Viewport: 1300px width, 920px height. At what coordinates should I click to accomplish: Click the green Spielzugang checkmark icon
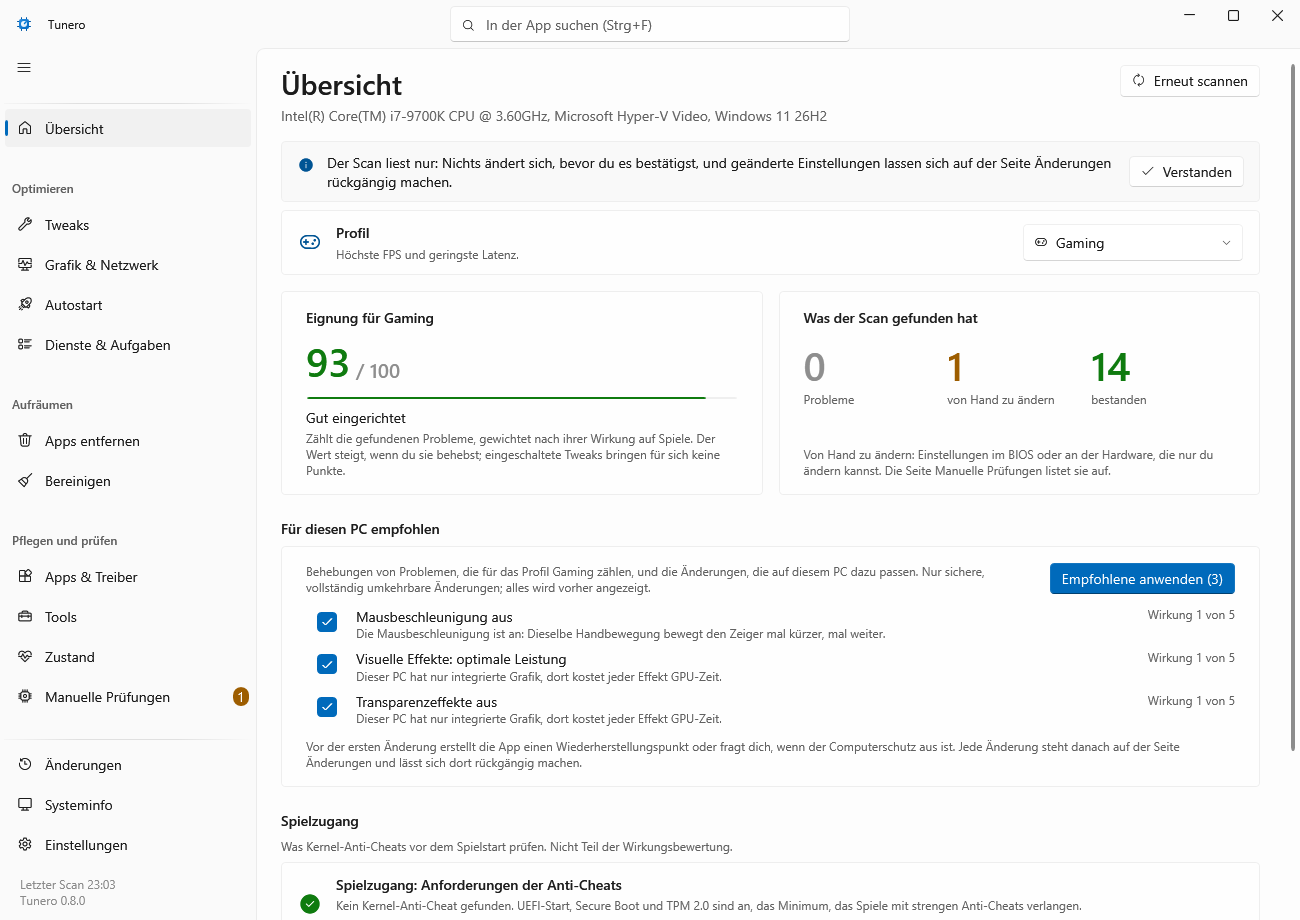tap(310, 904)
